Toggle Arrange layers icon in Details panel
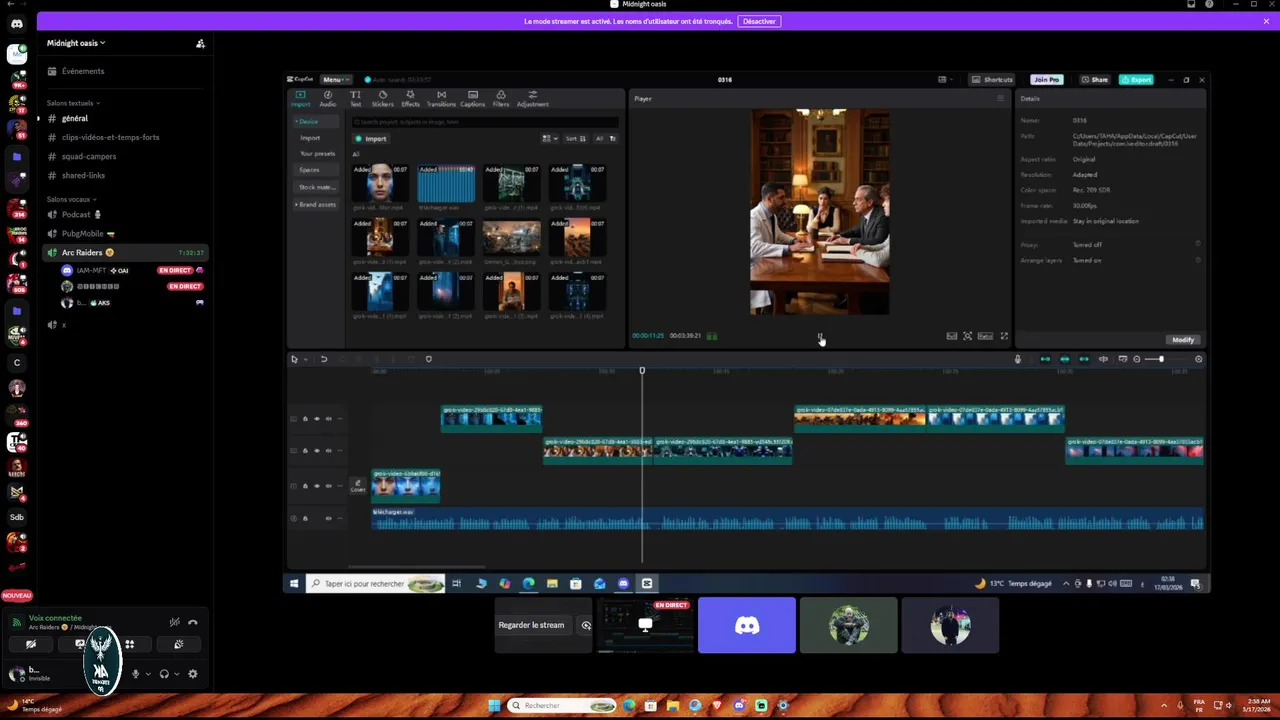Screen dimensions: 1280x720 pos(1198,260)
